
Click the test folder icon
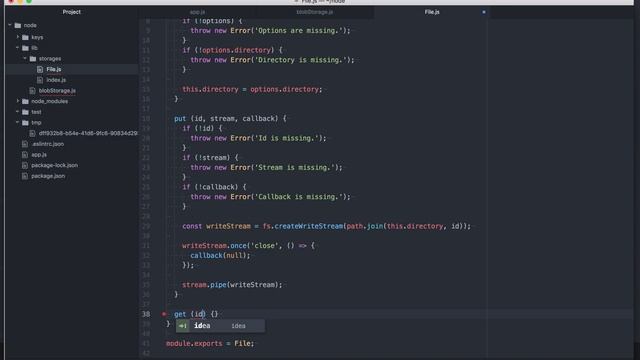click(x=25, y=112)
